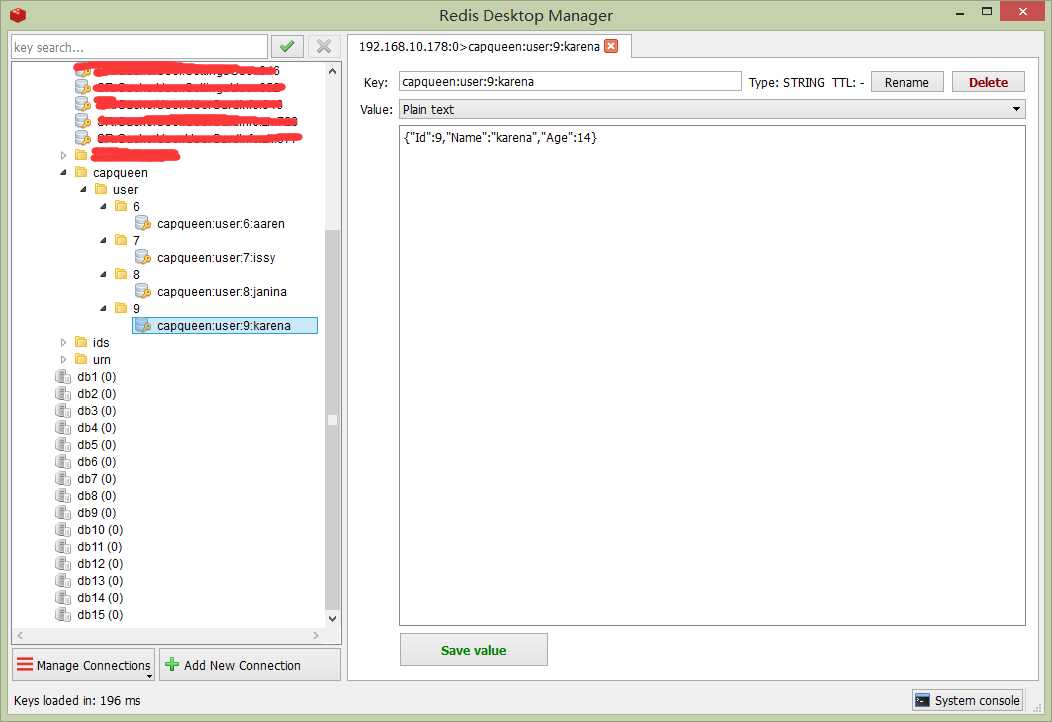Click the user folder icon

(x=101, y=189)
